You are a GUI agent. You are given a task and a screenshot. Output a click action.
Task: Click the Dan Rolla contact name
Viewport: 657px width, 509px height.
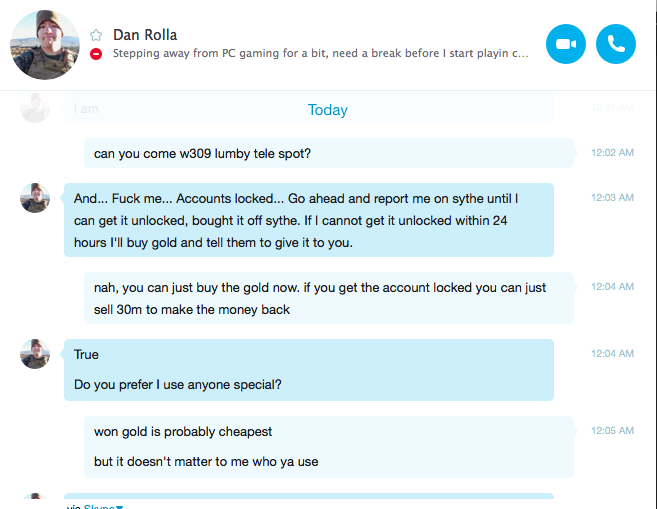145,35
